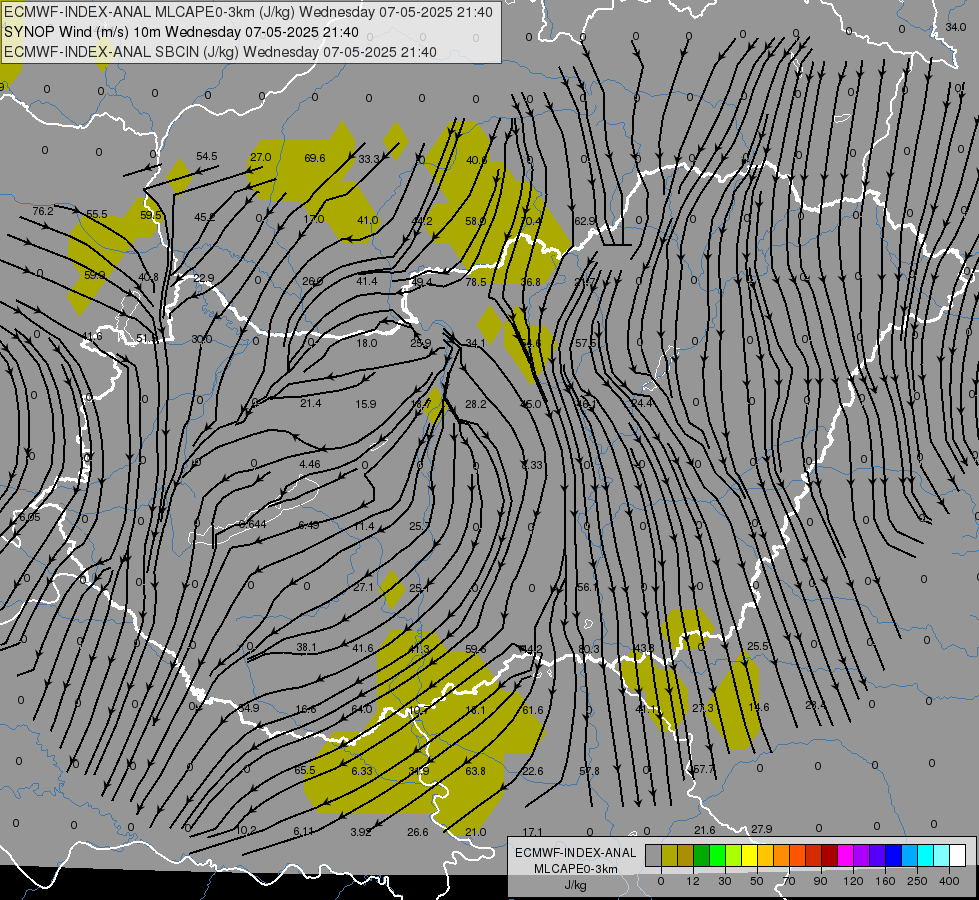
Task: Click the olive swatch above legend value 0
Action: click(669, 855)
